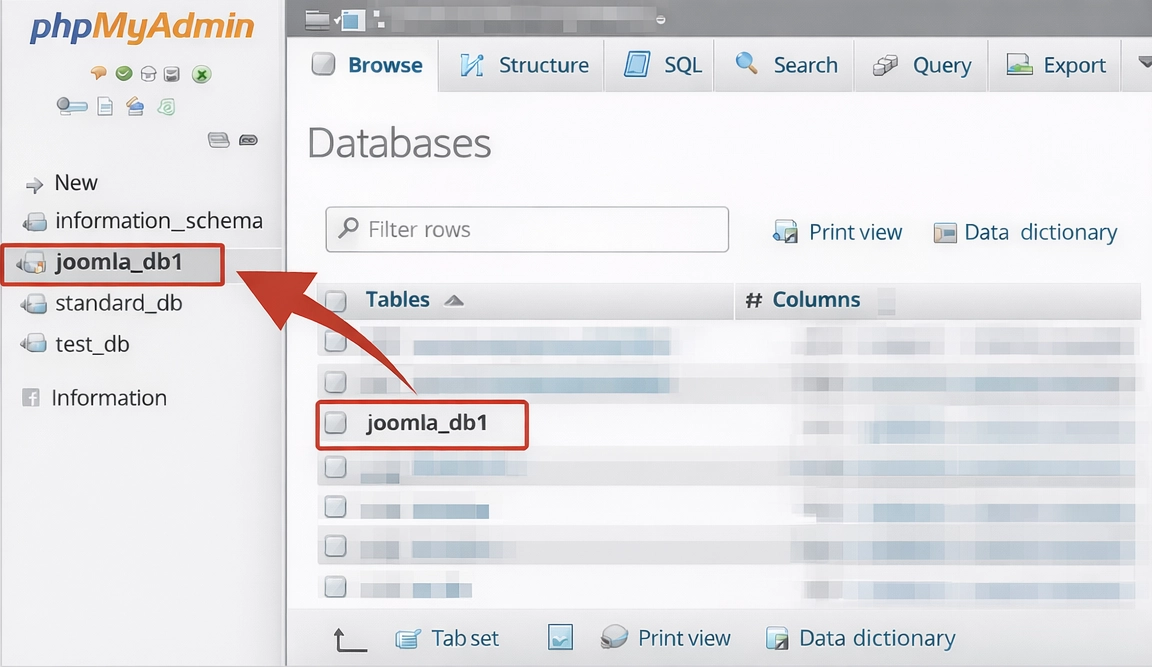1152x667 pixels.
Task: Go to the Search tab
Action: [786, 65]
